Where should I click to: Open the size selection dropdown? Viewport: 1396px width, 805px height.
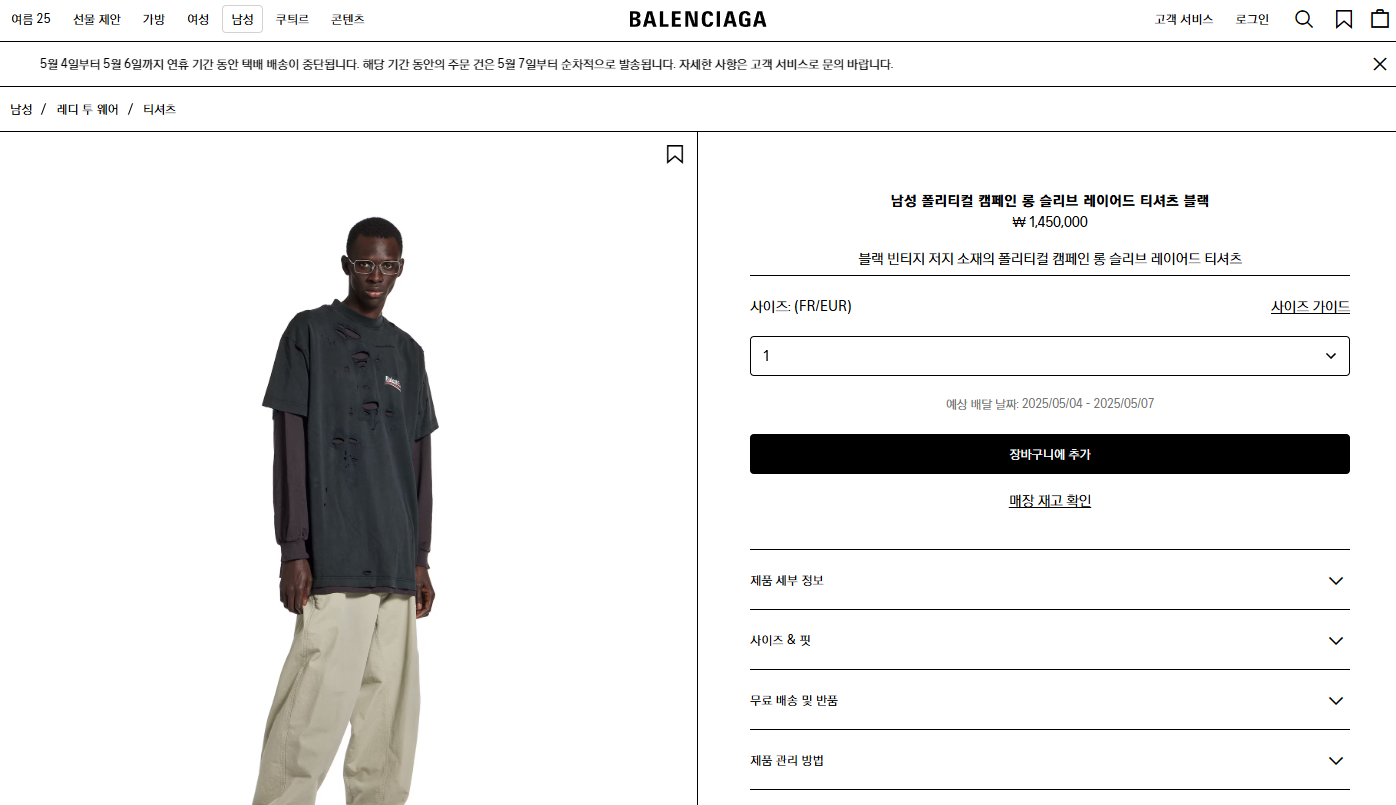[1050, 356]
